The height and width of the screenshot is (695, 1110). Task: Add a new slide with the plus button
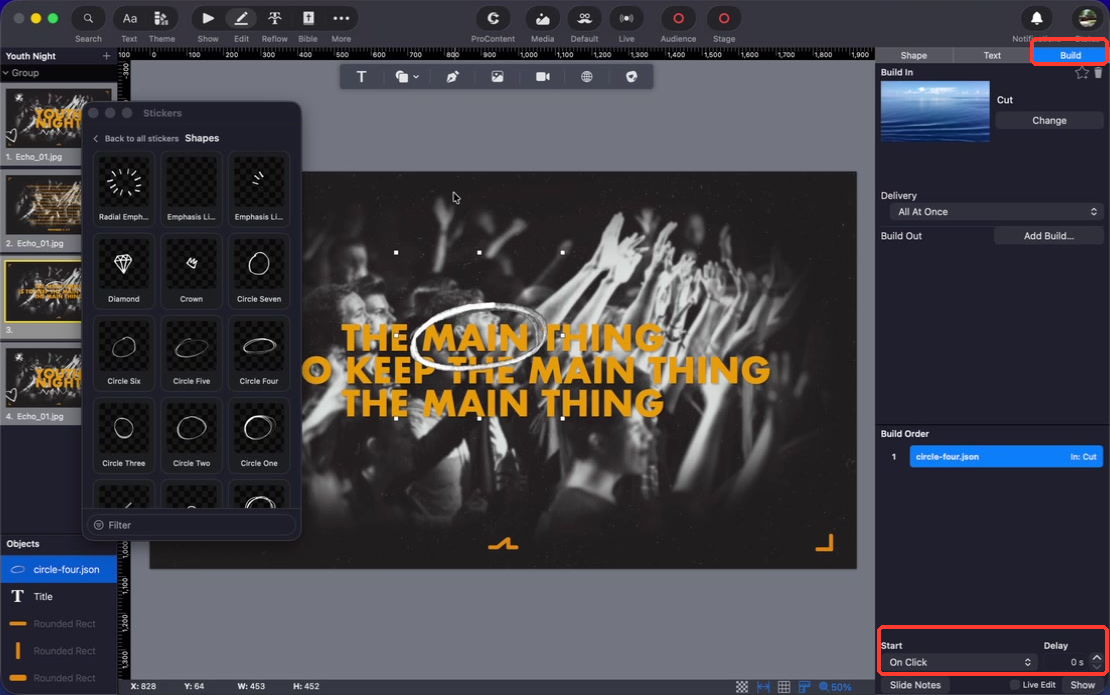pyautogui.click(x=106, y=56)
